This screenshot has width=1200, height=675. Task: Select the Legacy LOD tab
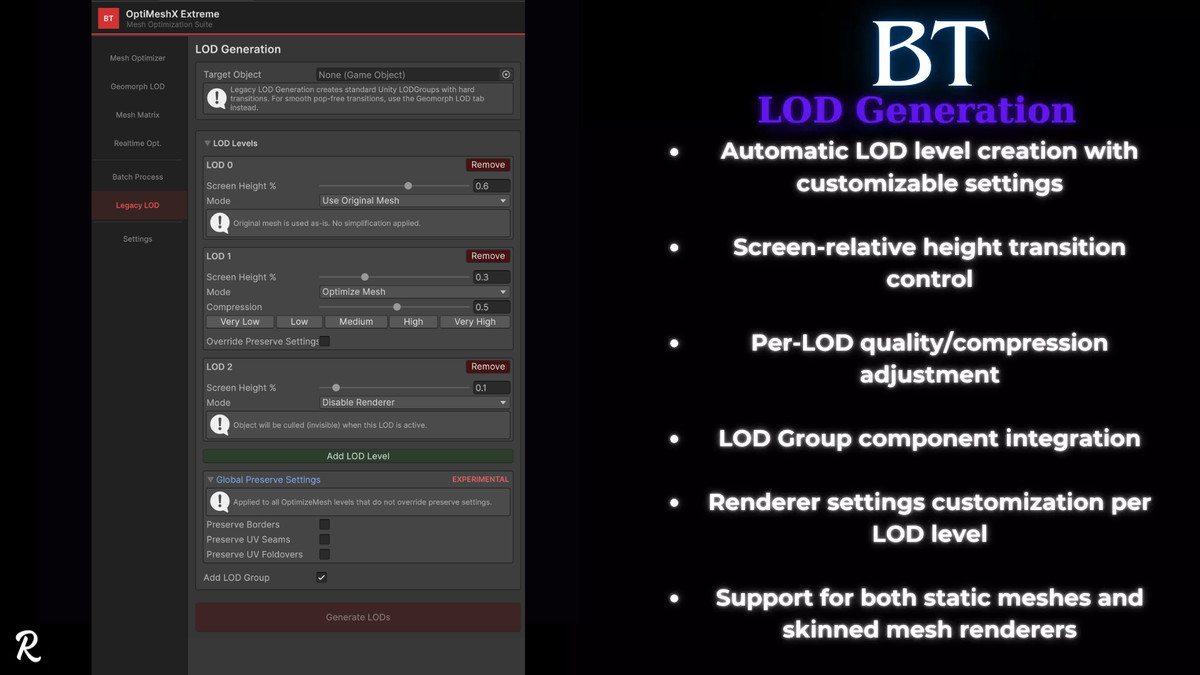tap(138, 205)
